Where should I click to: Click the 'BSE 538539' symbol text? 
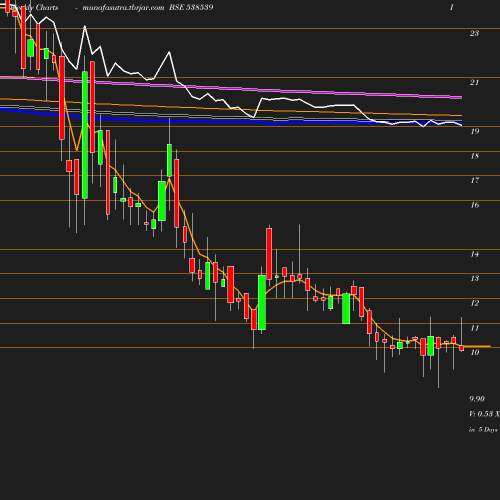pyautogui.click(x=191, y=7)
